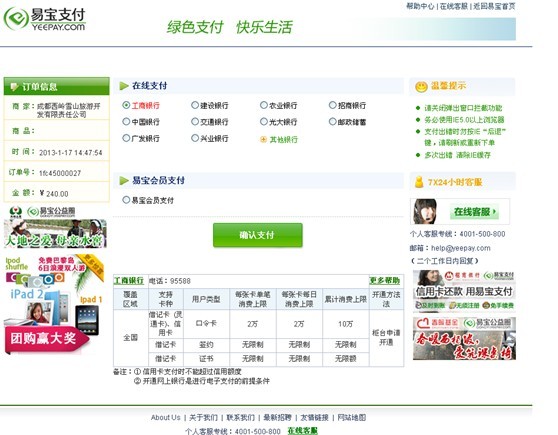Click the YeePay logo icon

(16, 19)
